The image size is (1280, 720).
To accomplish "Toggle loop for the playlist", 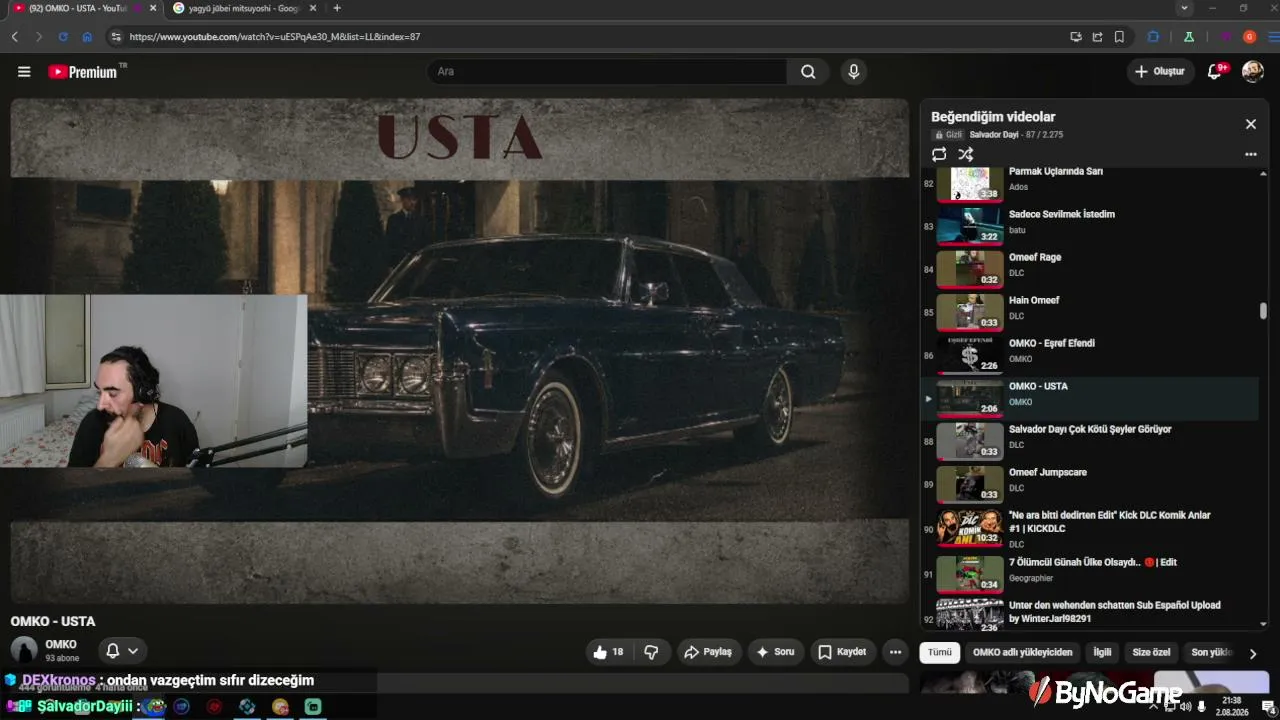I will tap(939, 155).
